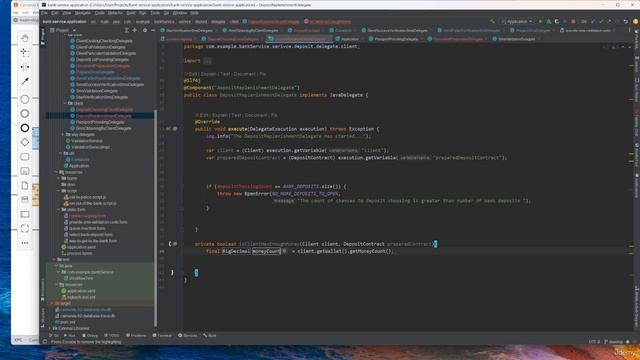The image size is (640, 360).
Task: Open the Application run configuration dropdown
Action: click(x=518, y=21)
